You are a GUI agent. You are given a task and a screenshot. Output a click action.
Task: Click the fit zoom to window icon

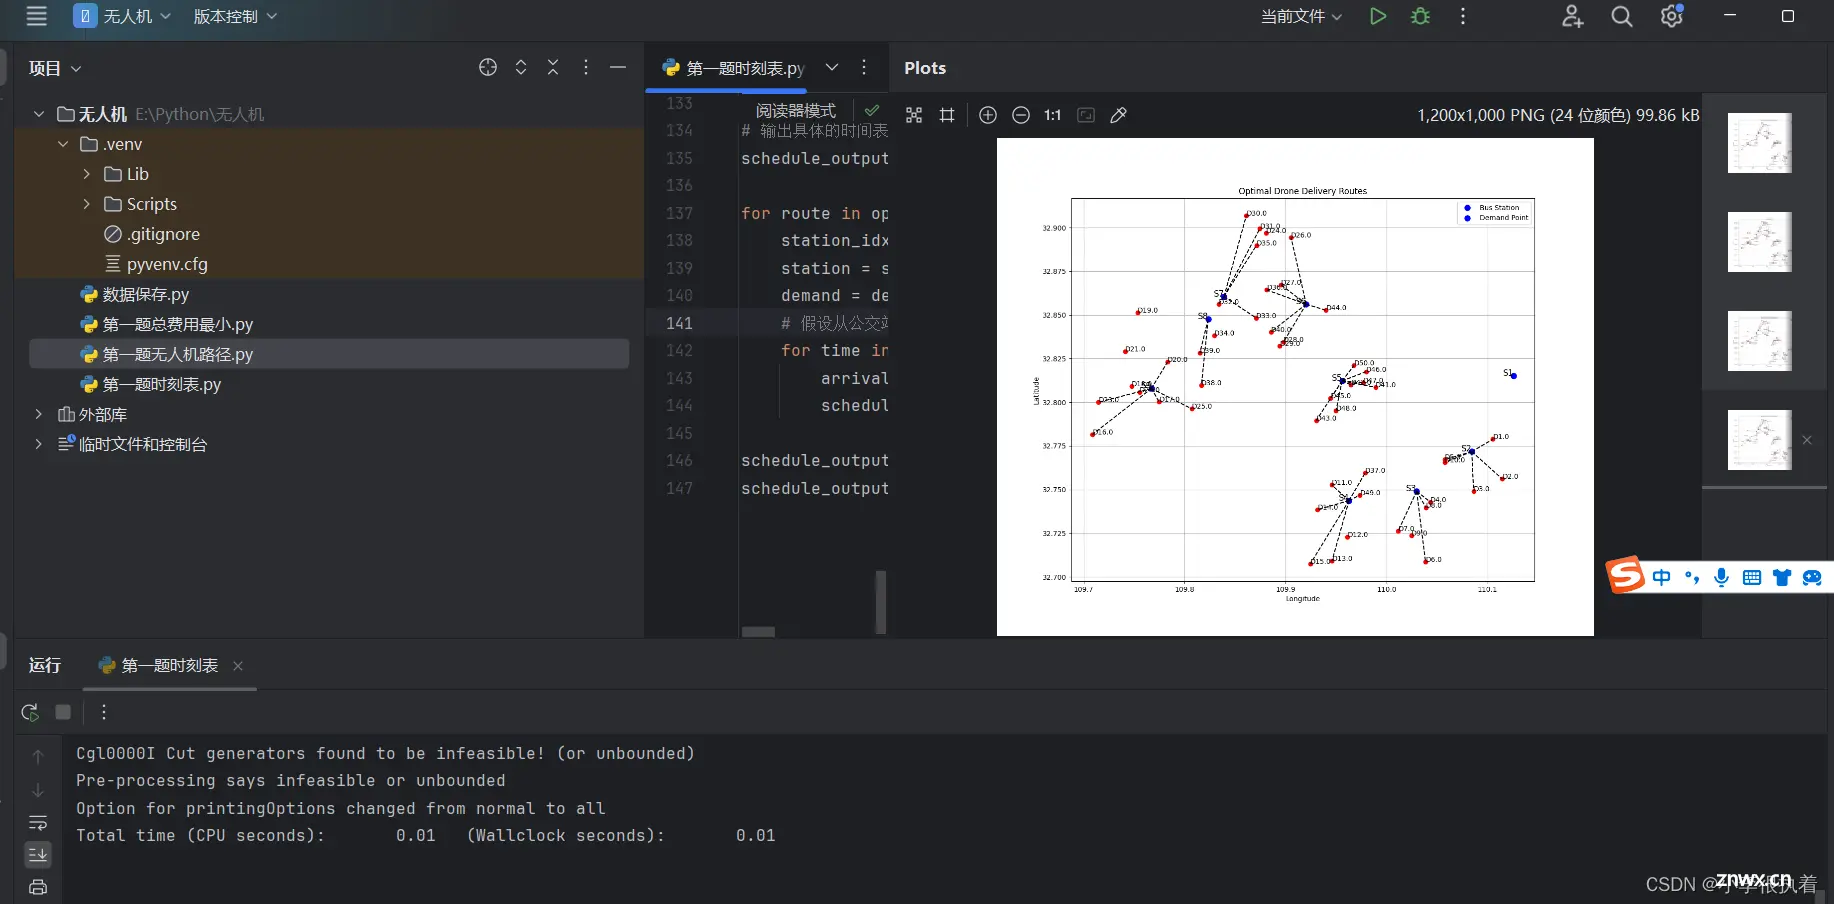point(1086,115)
